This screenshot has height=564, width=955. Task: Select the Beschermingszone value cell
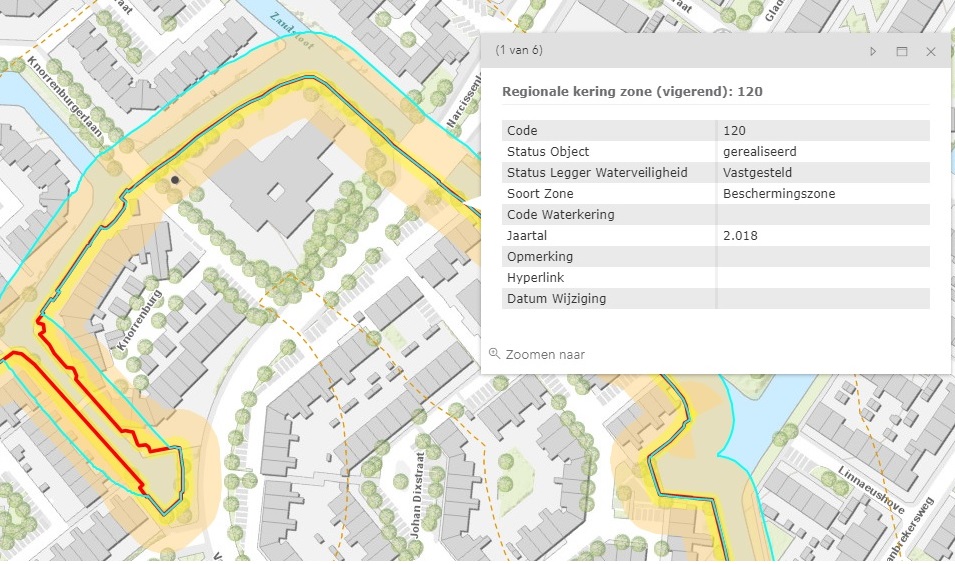pyautogui.click(x=823, y=194)
